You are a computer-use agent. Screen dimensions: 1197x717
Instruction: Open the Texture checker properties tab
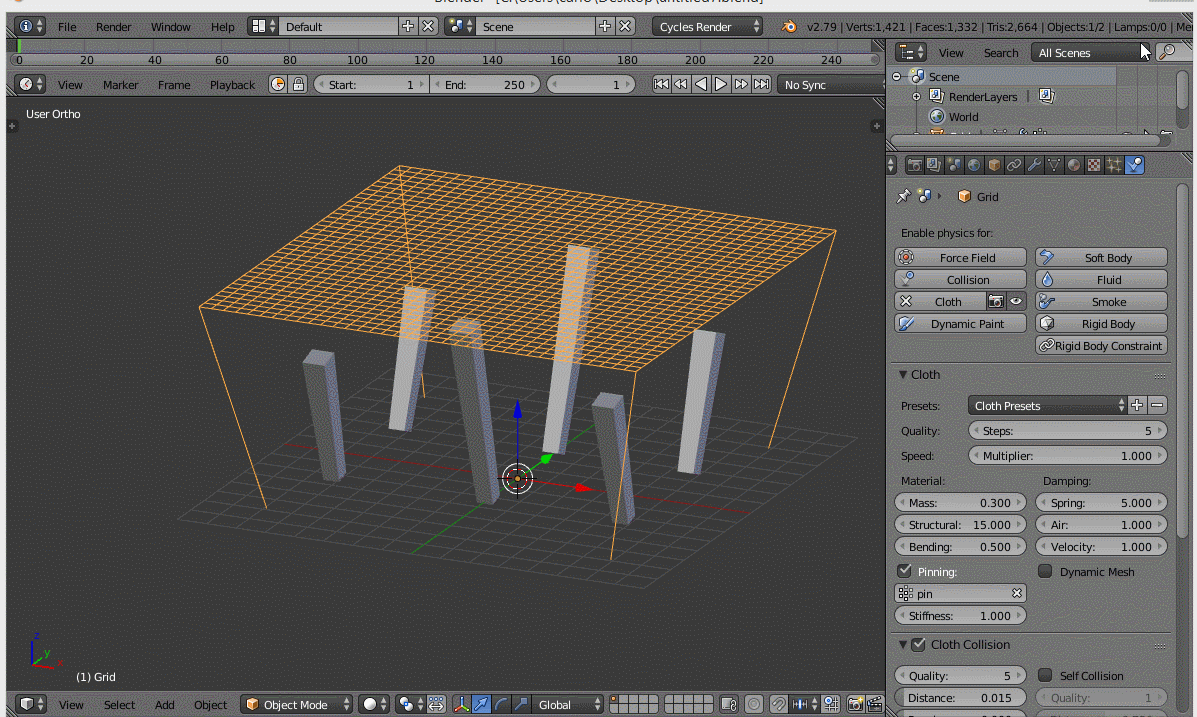point(1092,164)
